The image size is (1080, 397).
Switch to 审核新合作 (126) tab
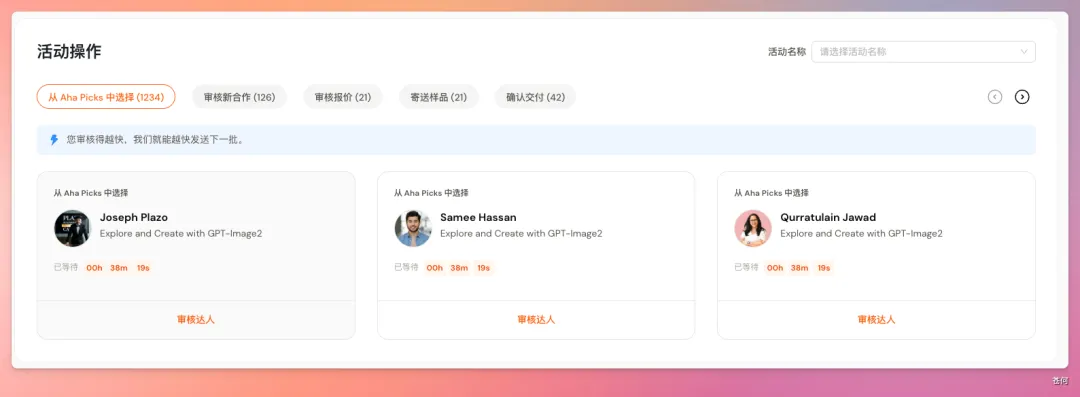pyautogui.click(x=239, y=97)
